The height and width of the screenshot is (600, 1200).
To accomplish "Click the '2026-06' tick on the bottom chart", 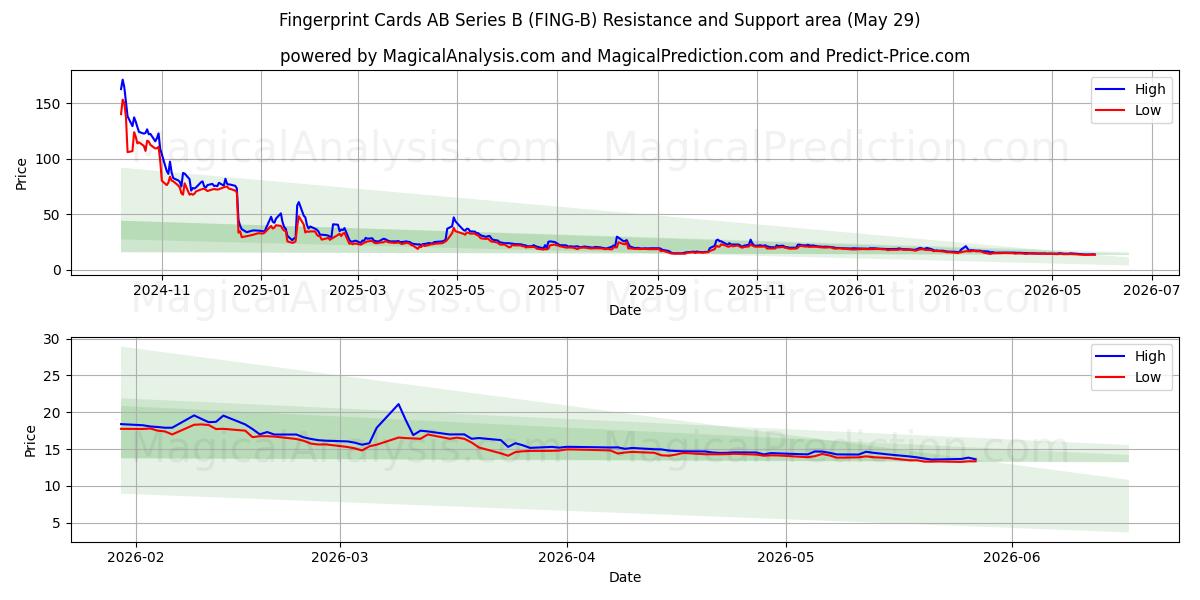I will 1013,557.
